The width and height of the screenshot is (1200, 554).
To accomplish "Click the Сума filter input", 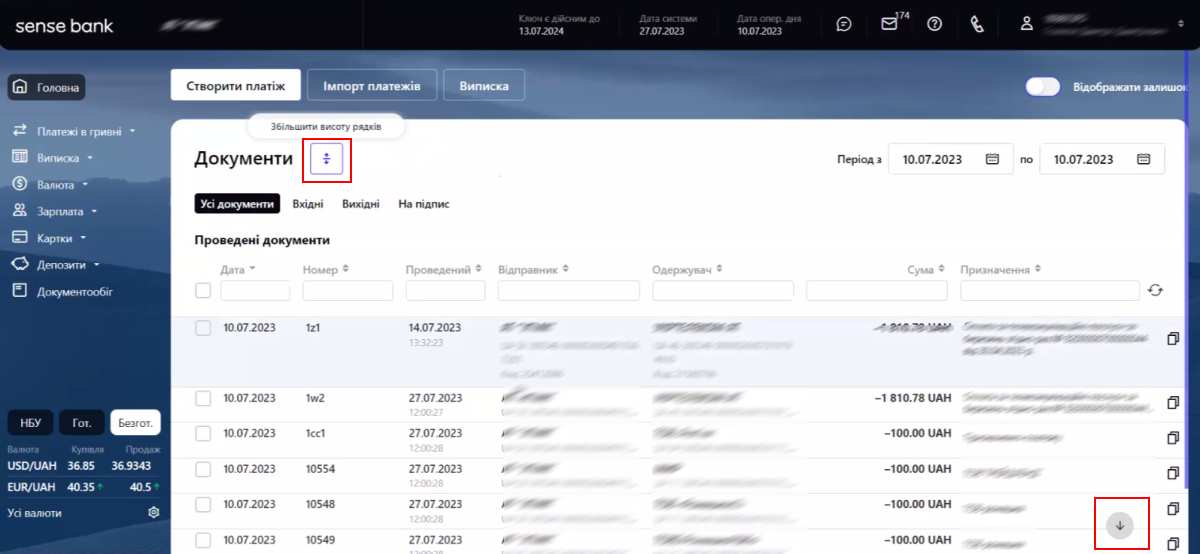I will click(876, 290).
